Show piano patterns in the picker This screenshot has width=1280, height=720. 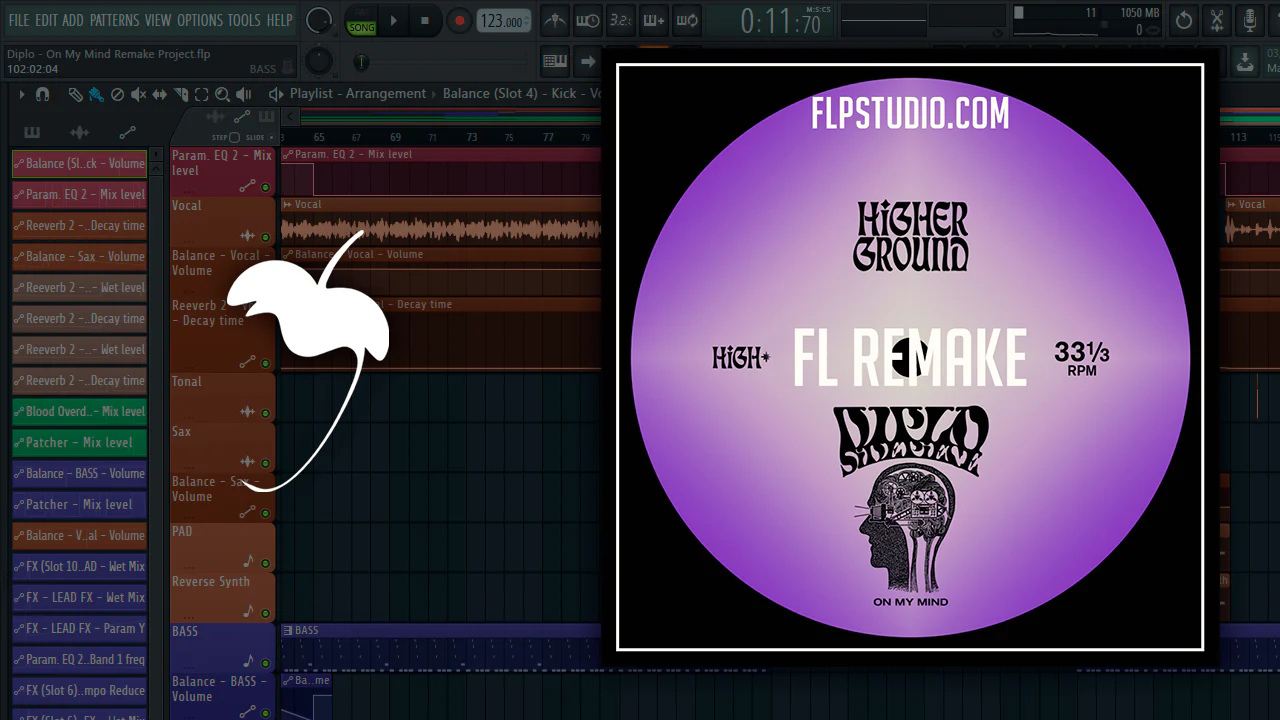pyautogui.click(x=32, y=132)
